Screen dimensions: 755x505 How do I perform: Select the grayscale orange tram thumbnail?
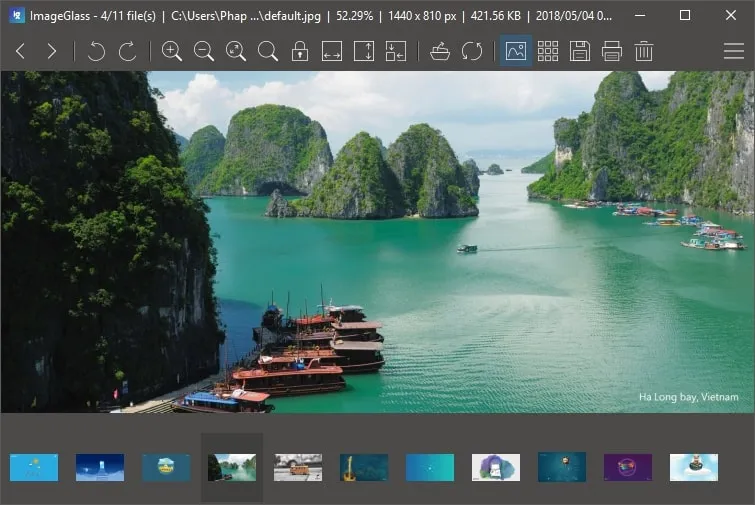click(298, 467)
